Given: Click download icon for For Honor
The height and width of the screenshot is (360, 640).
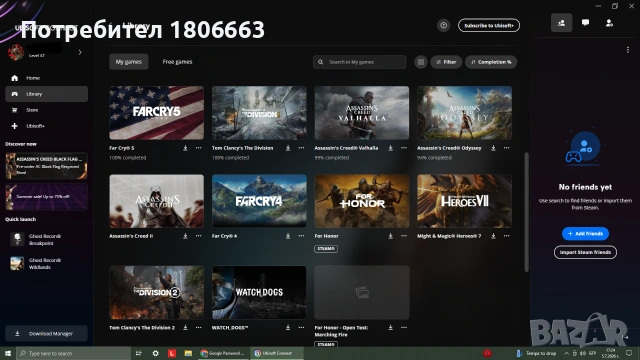Looking at the screenshot, I should click(x=391, y=236).
